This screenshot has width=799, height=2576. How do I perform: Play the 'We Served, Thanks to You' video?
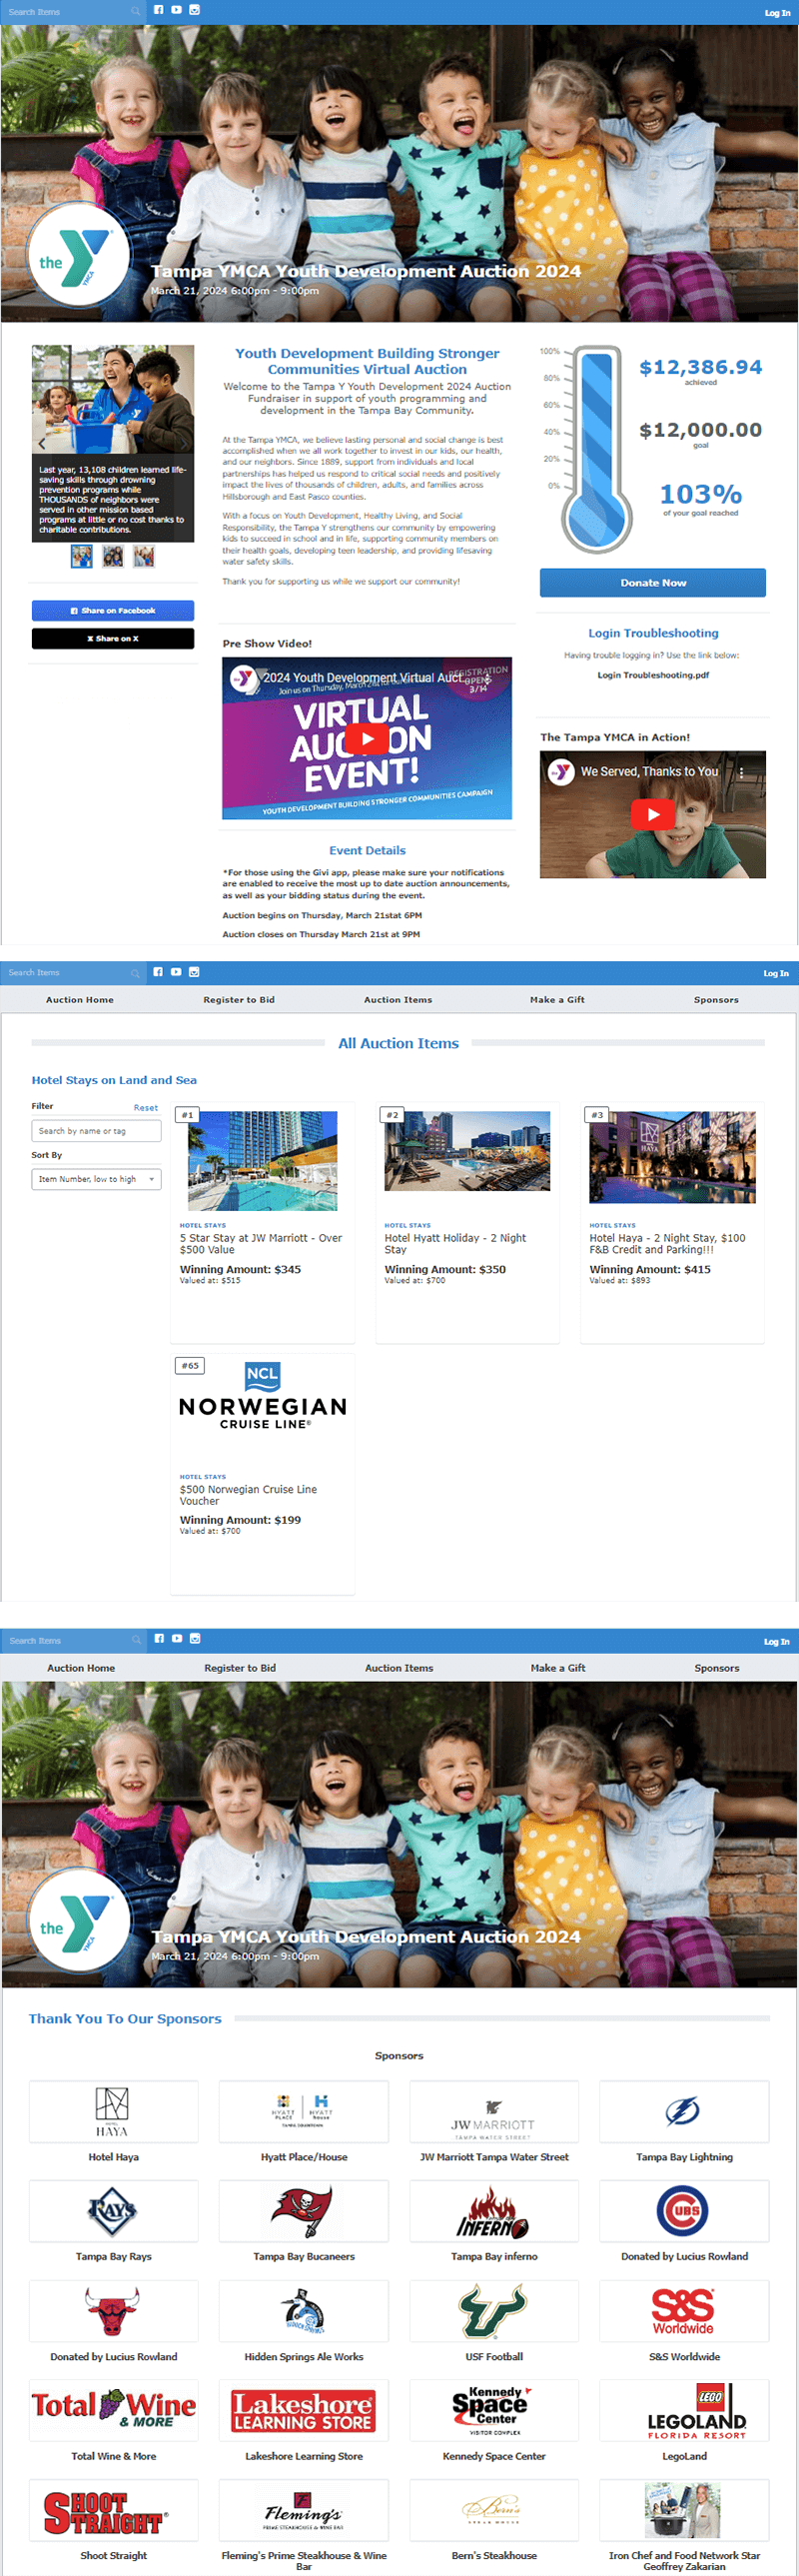(653, 815)
